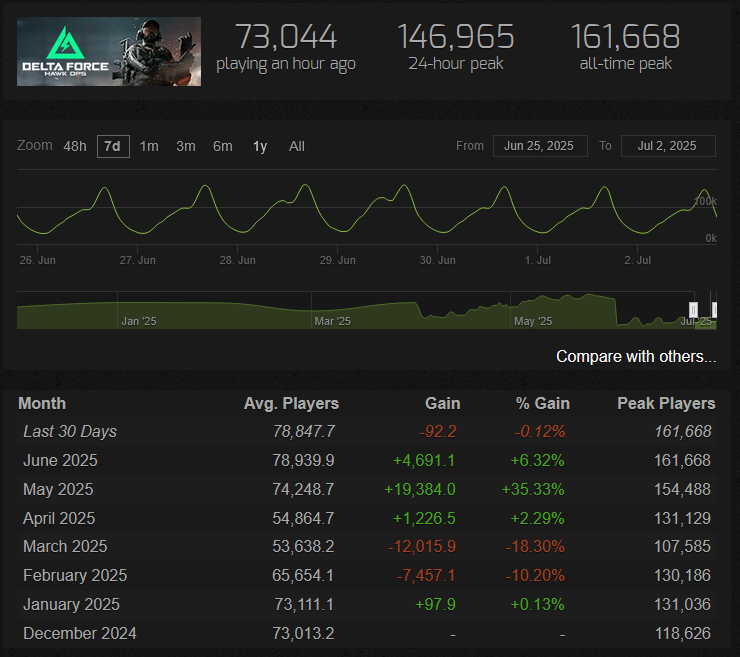Select the 1m zoom range

coord(149,146)
